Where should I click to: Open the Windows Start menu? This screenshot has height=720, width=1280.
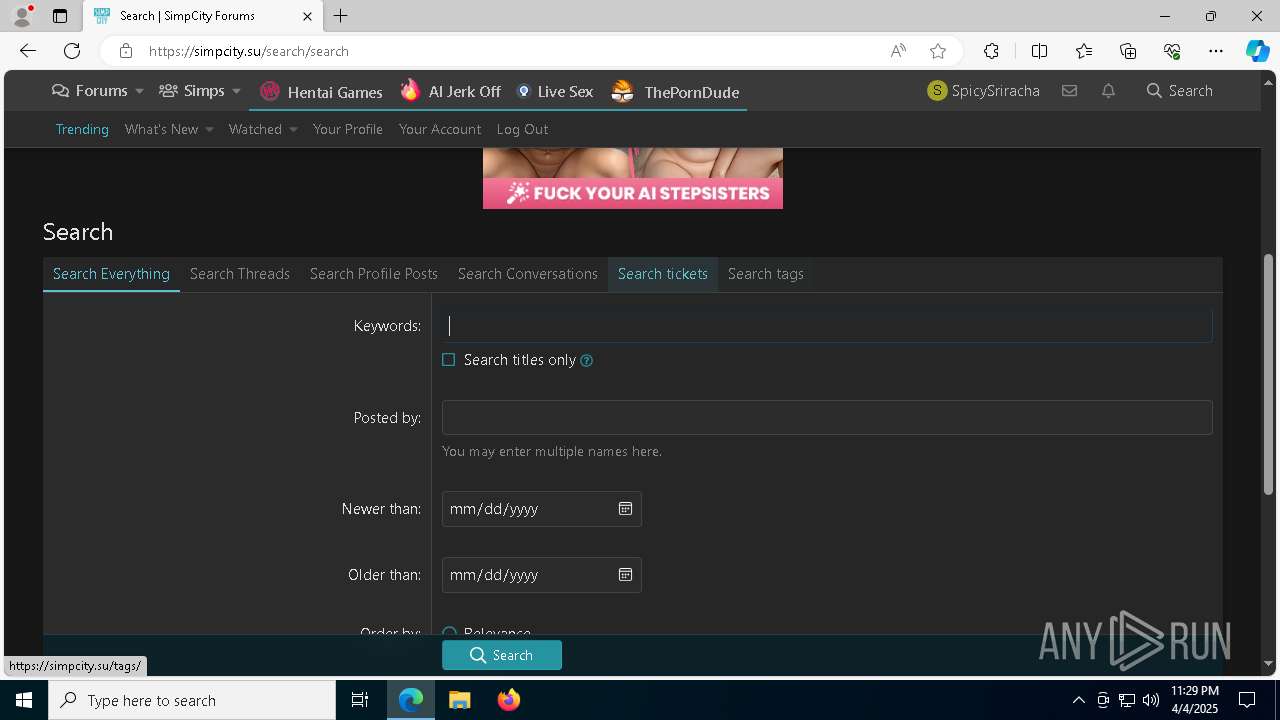point(24,700)
